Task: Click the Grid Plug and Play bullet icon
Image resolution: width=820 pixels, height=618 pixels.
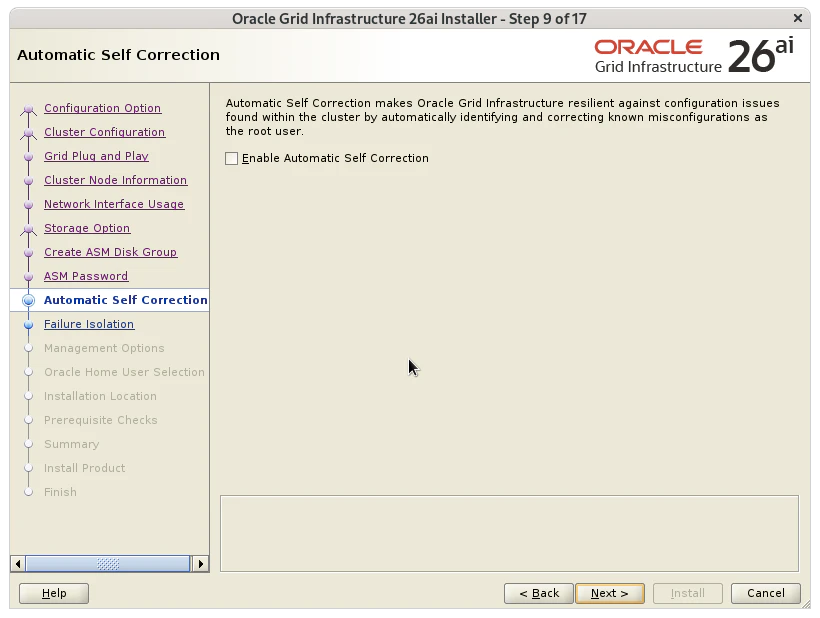Action: (29, 156)
